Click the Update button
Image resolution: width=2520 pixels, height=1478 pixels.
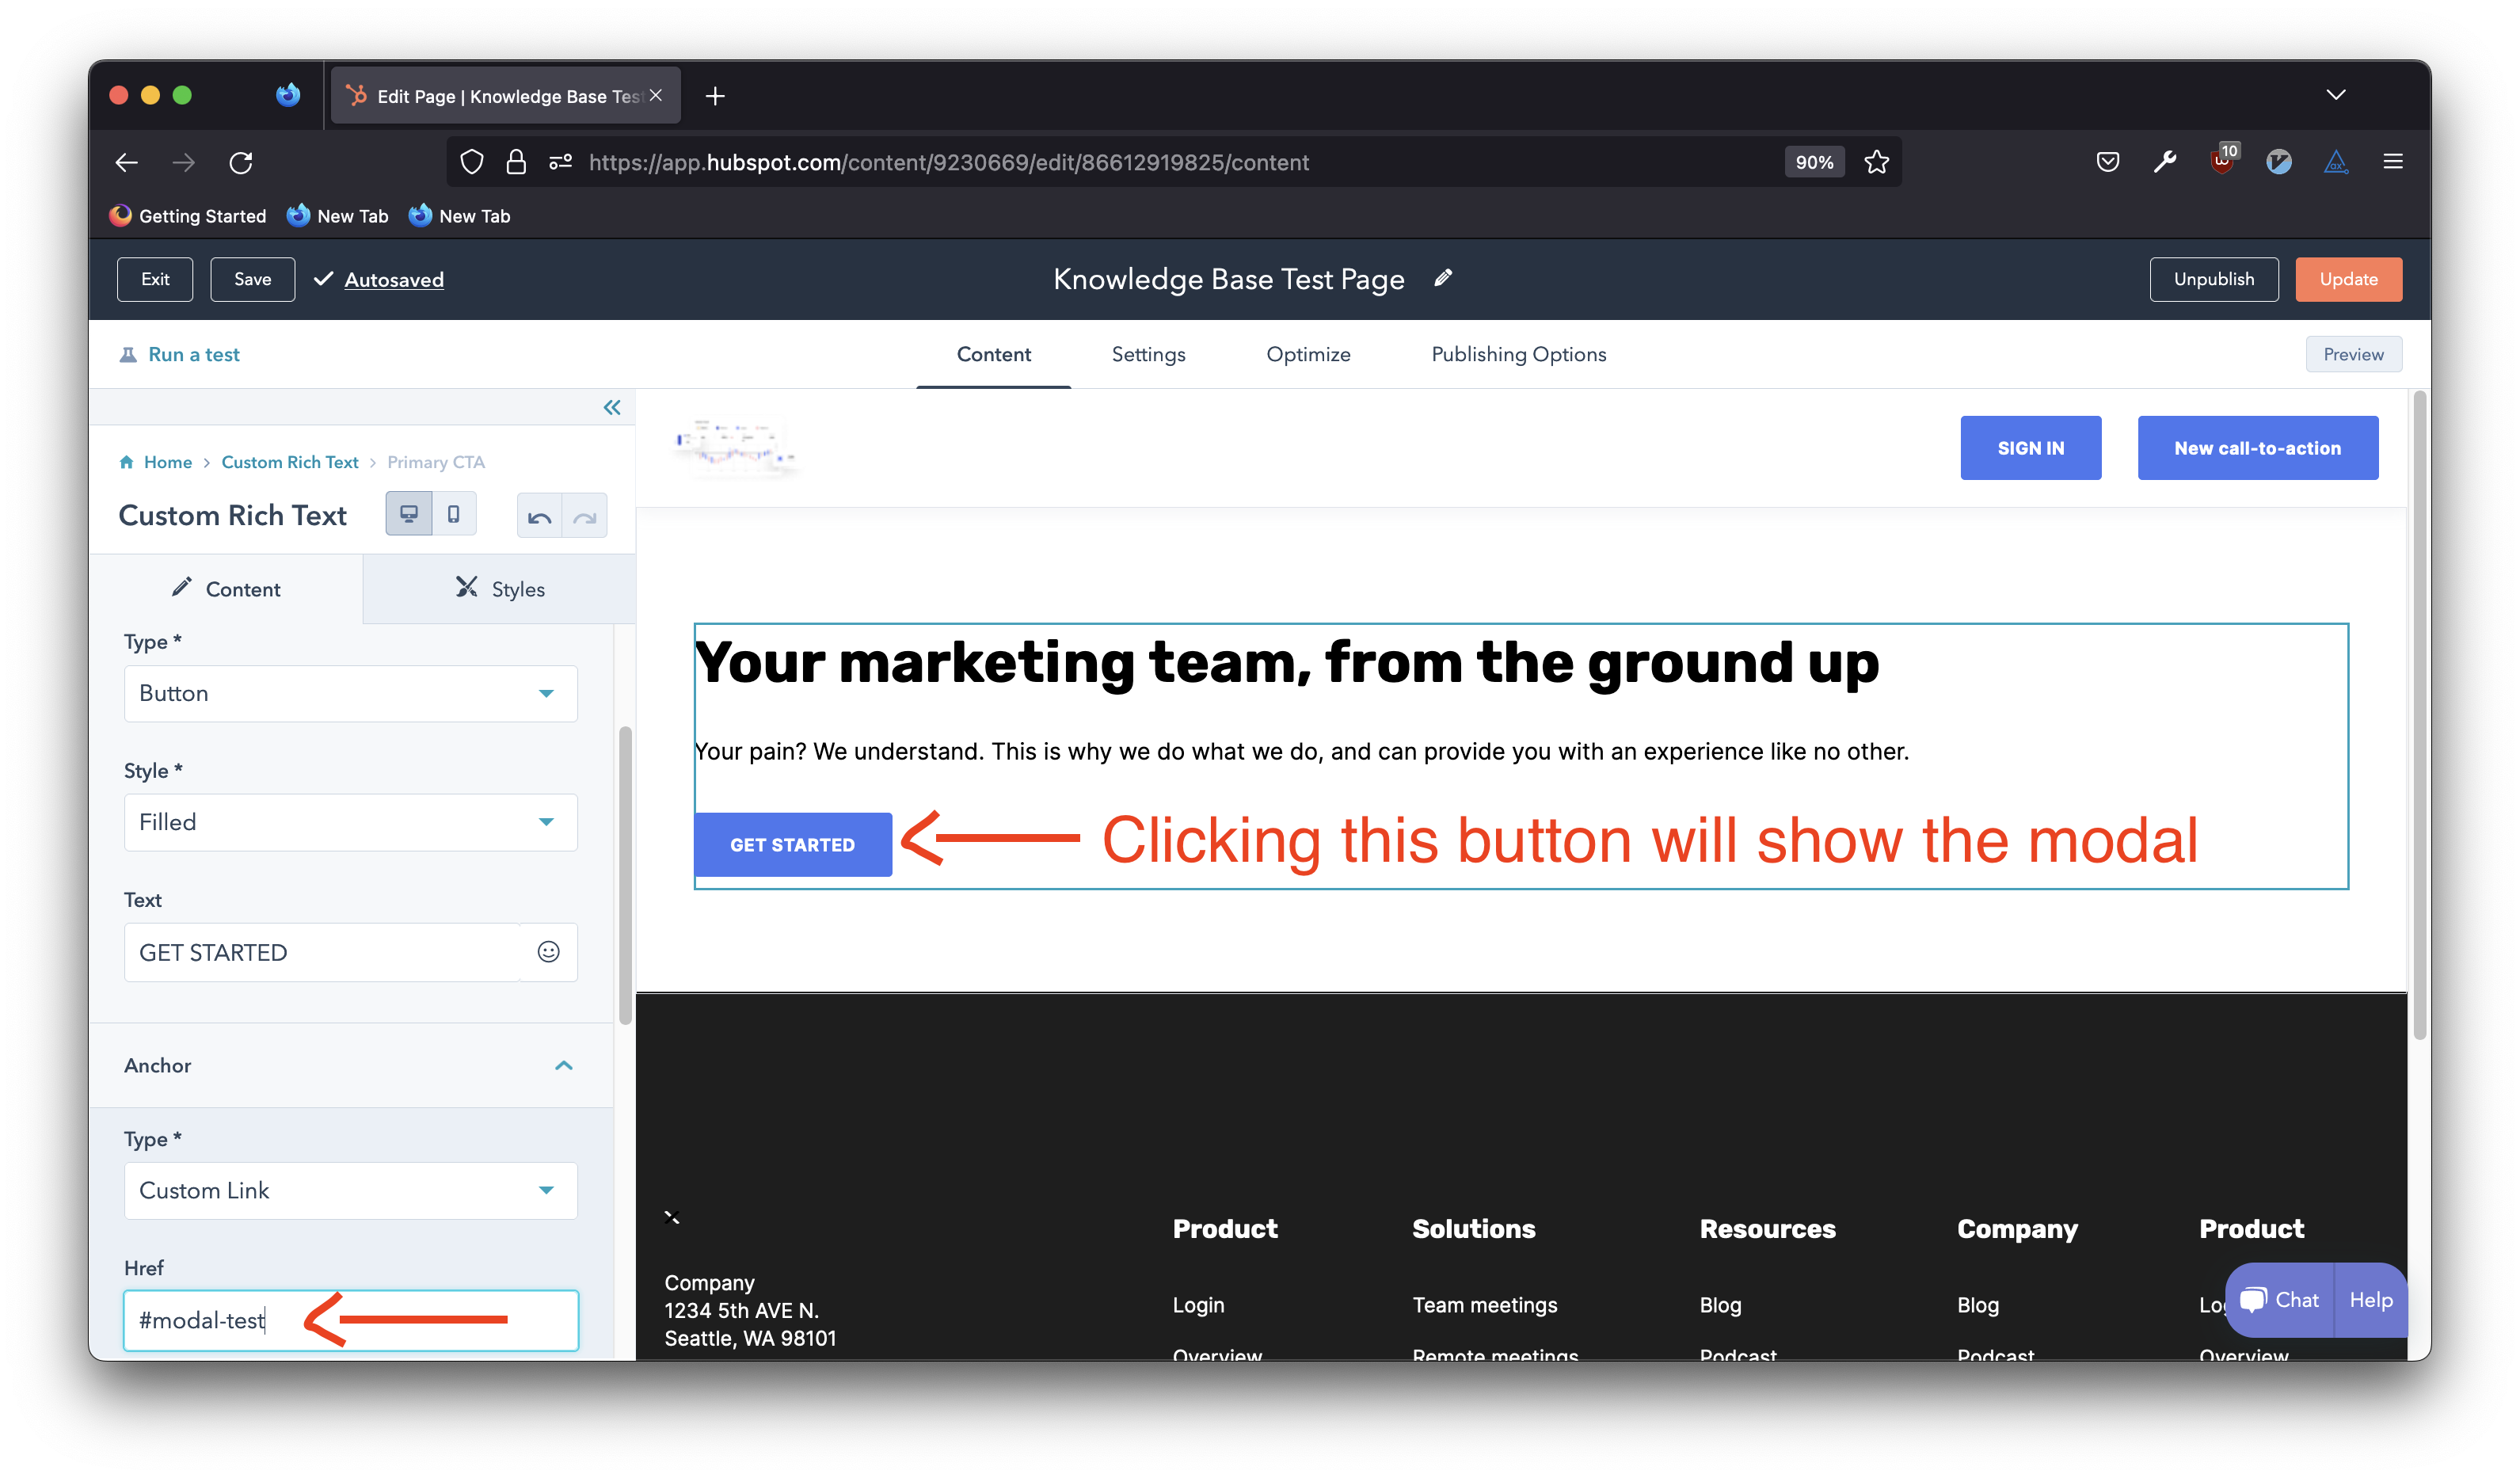tap(2348, 279)
